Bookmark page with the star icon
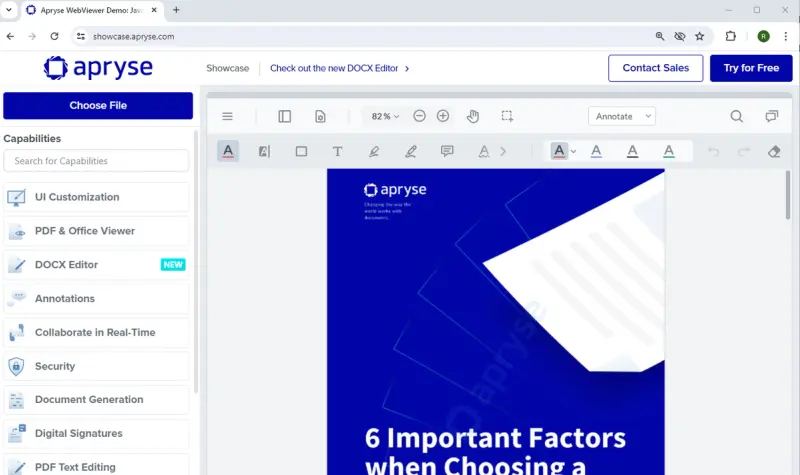The width and height of the screenshot is (800, 475). [699, 36]
